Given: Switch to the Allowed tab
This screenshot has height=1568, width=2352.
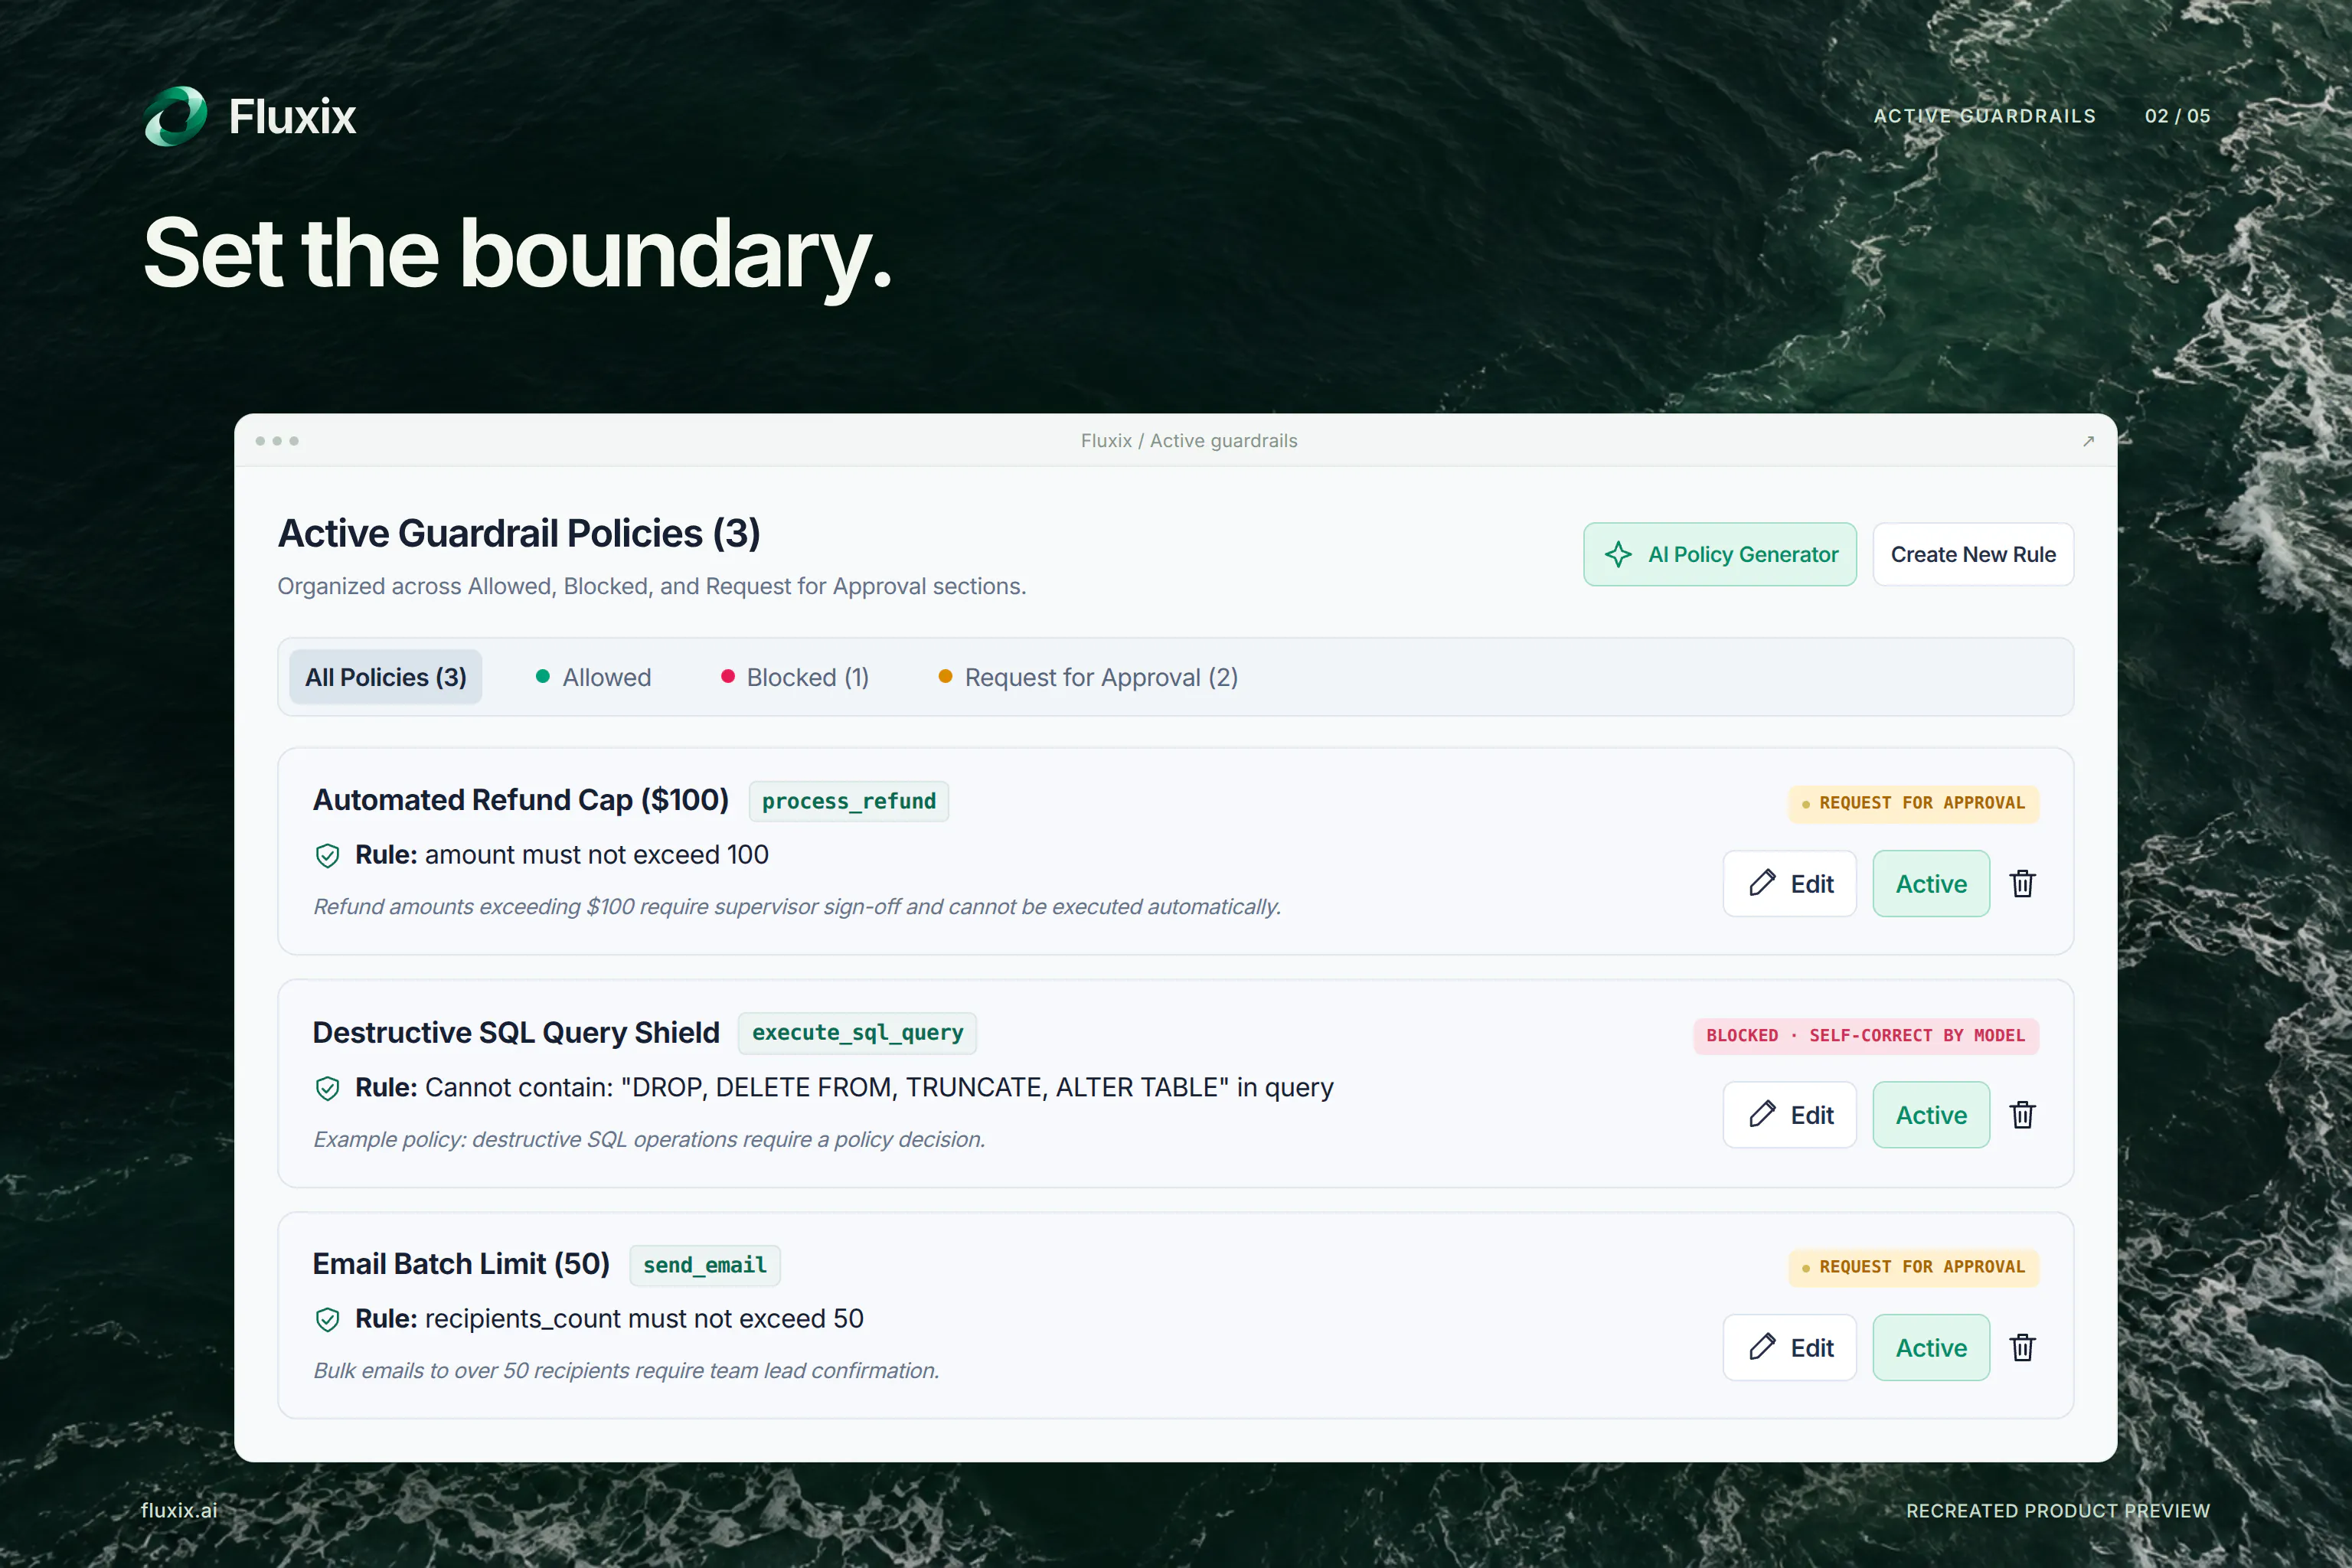Looking at the screenshot, I should [x=593, y=678].
